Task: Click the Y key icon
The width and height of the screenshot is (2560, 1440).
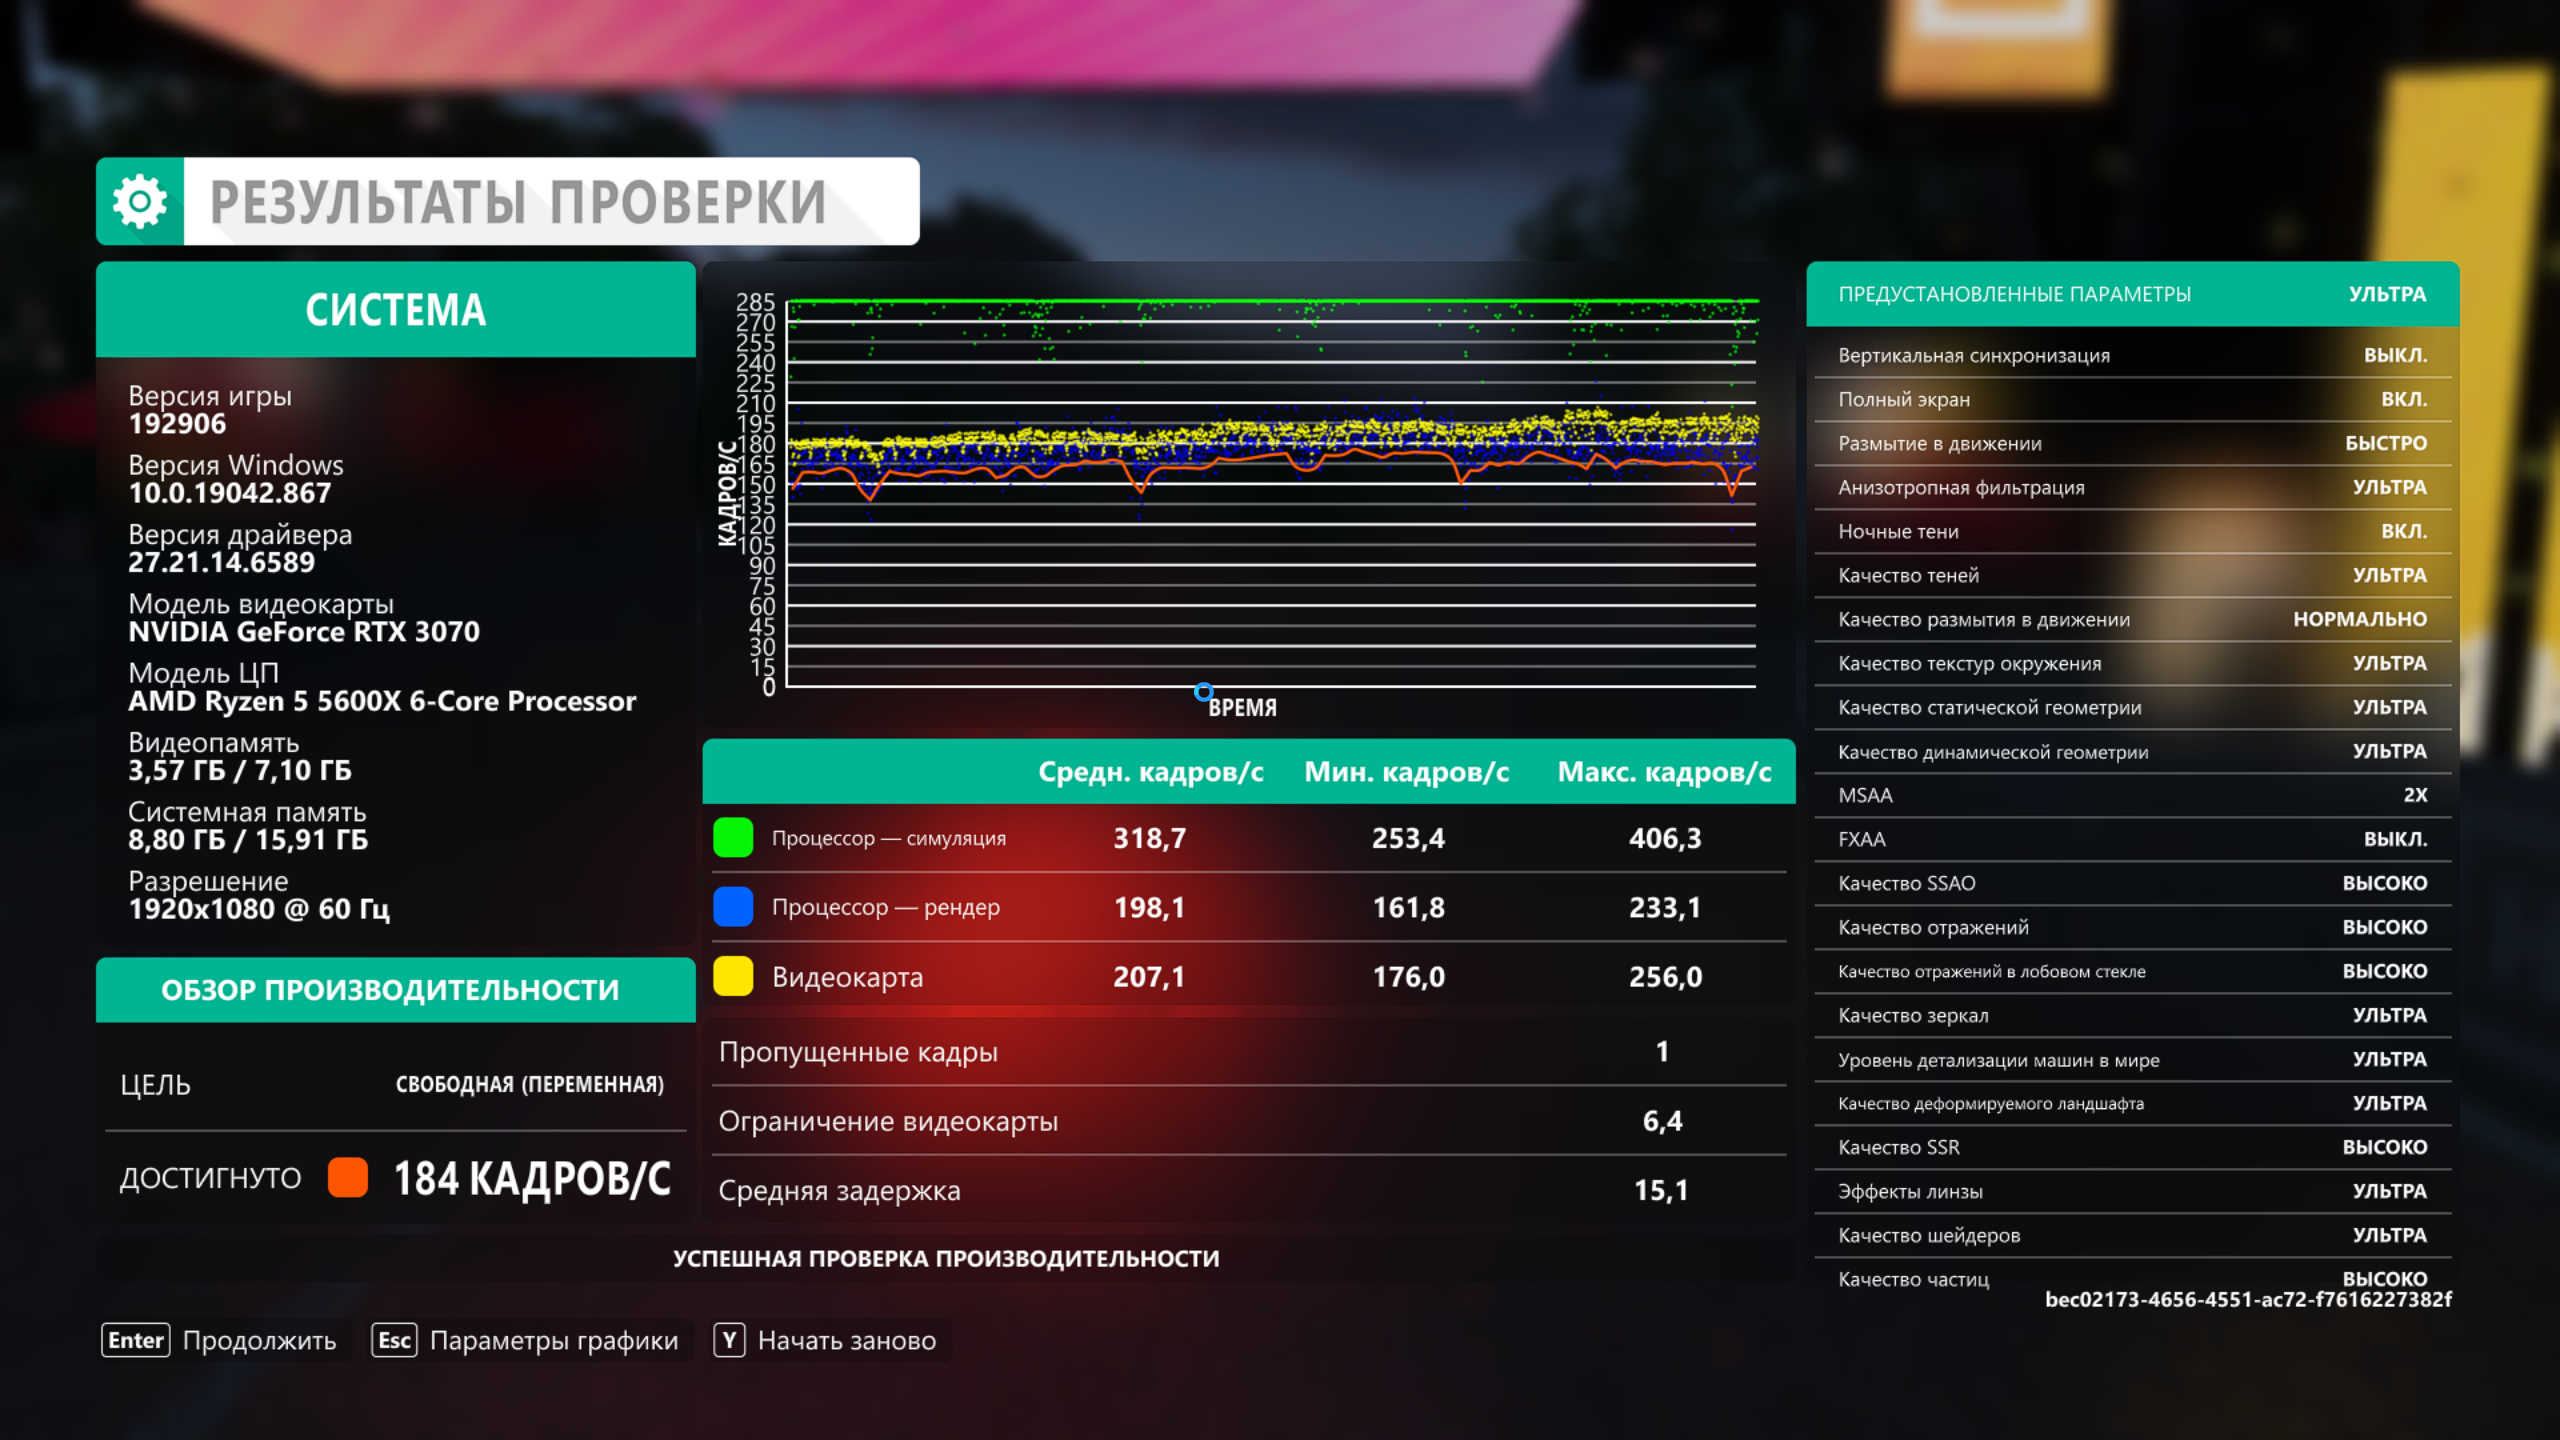Action: (x=729, y=1340)
